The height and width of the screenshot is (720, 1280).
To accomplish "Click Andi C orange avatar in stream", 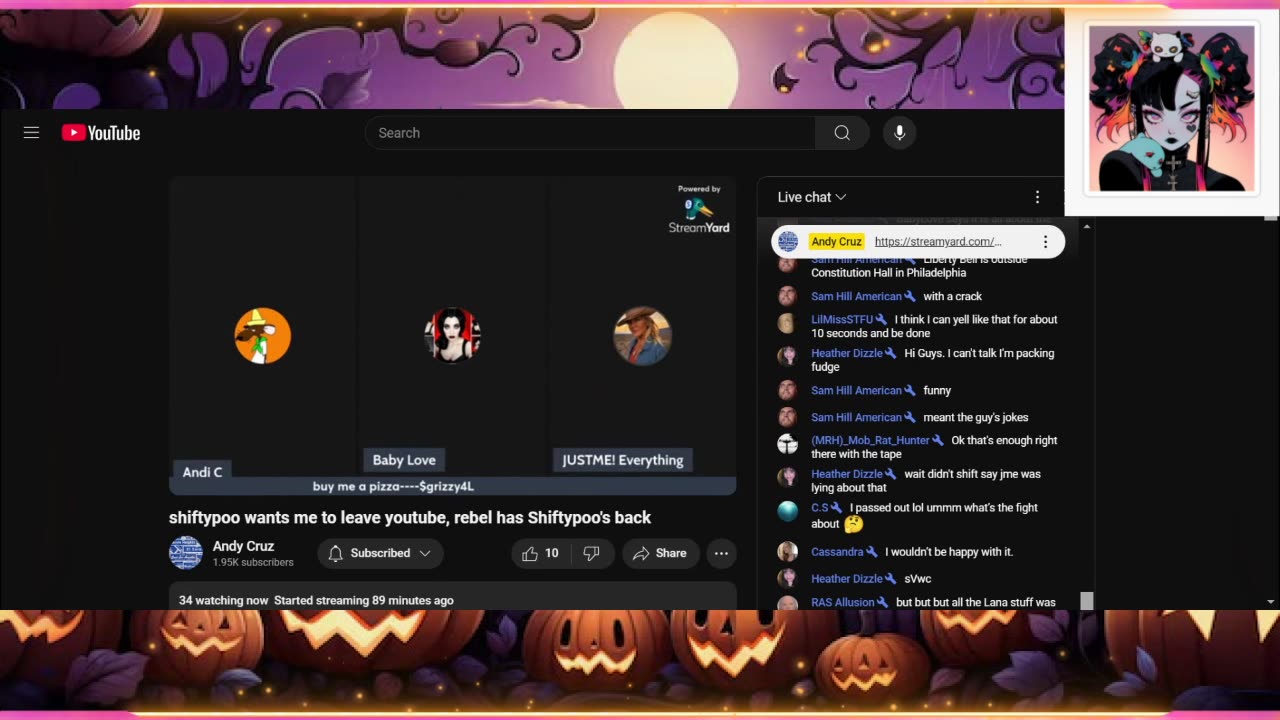I will pos(263,336).
